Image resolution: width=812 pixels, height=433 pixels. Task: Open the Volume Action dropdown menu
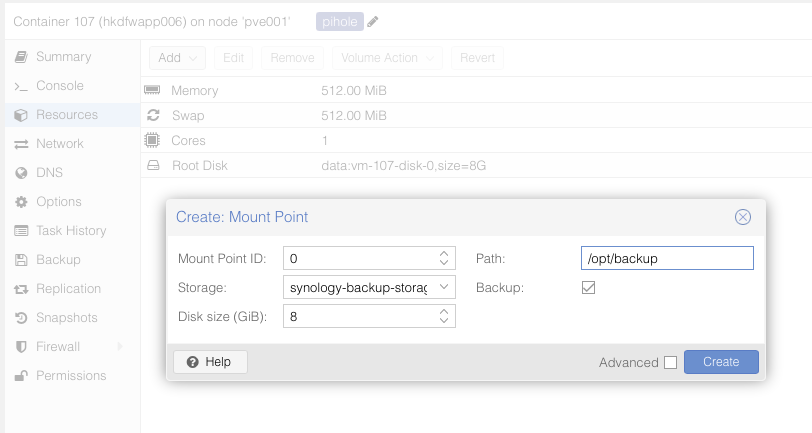click(x=387, y=57)
